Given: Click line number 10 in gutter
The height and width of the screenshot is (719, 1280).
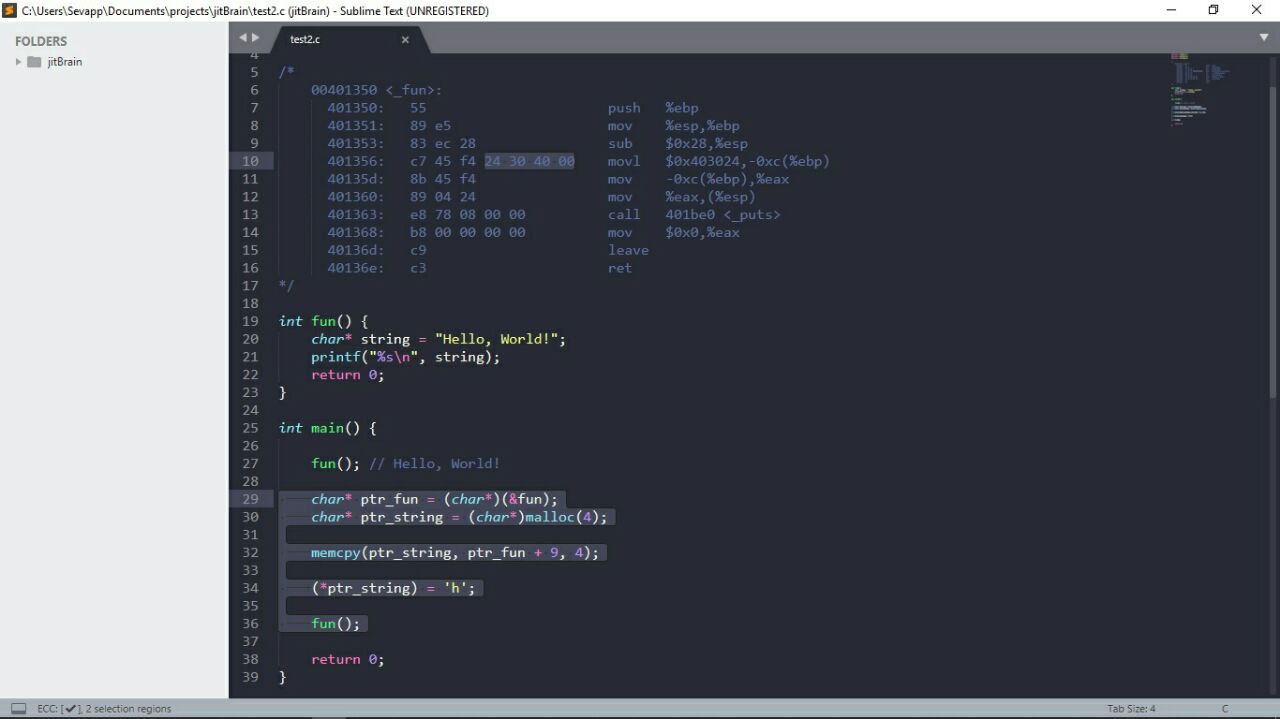Looking at the screenshot, I should coord(250,161).
